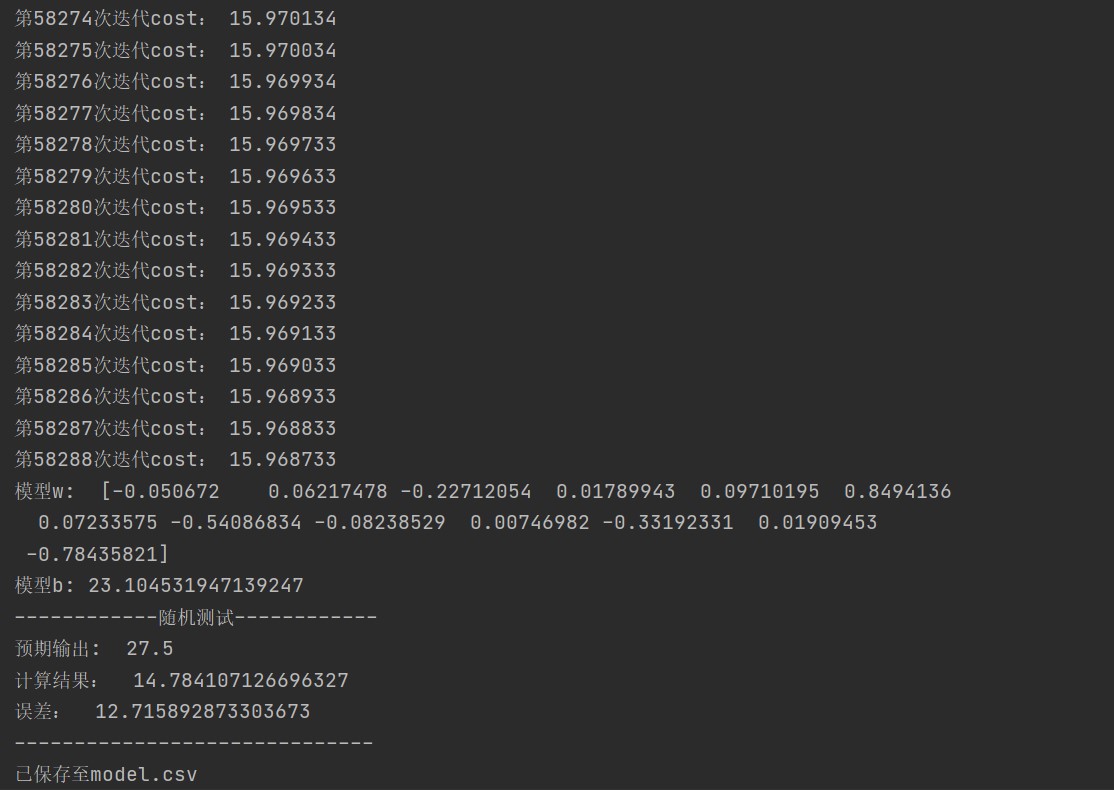The image size is (1114, 790).
Task: Click the 模型b bias value line
Action: pos(159,585)
